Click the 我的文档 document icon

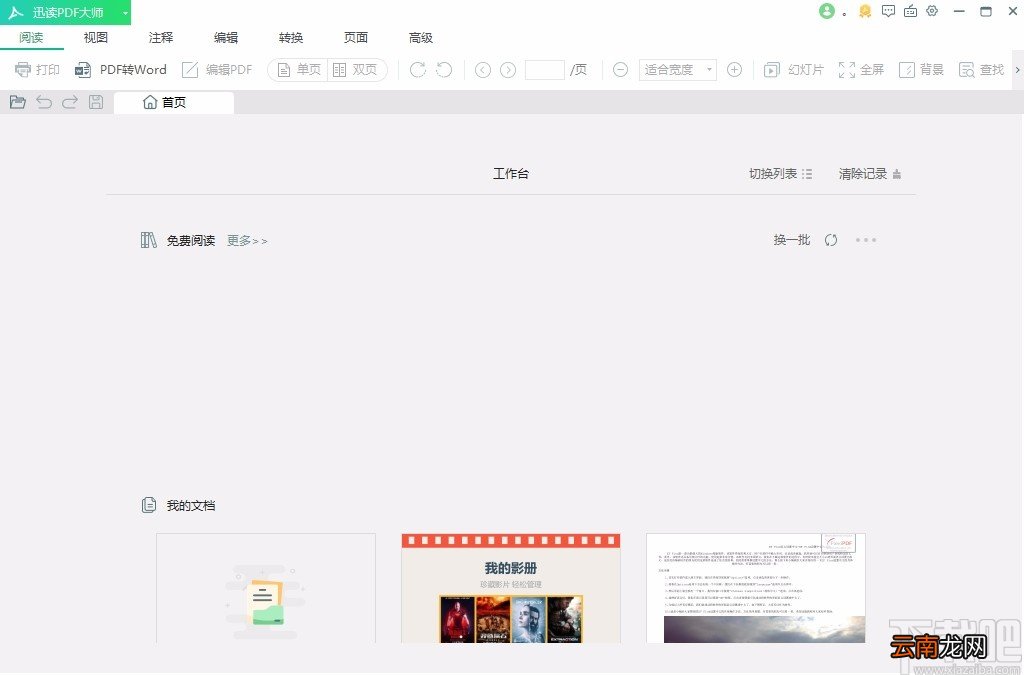[x=149, y=505]
